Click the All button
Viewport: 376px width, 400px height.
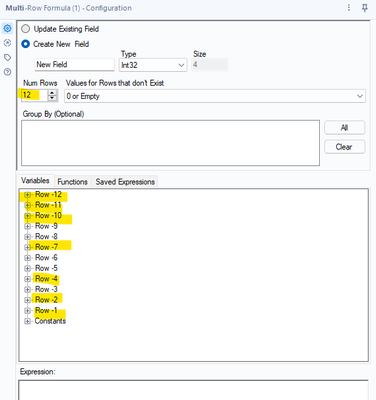tap(345, 128)
